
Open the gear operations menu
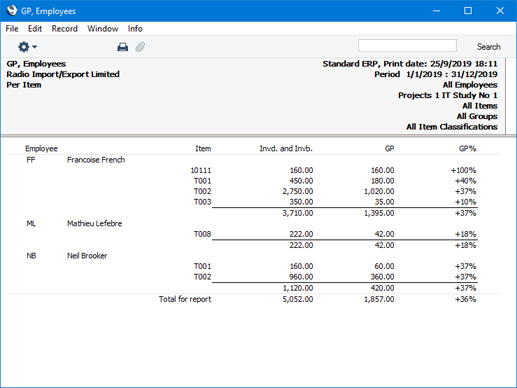(27, 47)
